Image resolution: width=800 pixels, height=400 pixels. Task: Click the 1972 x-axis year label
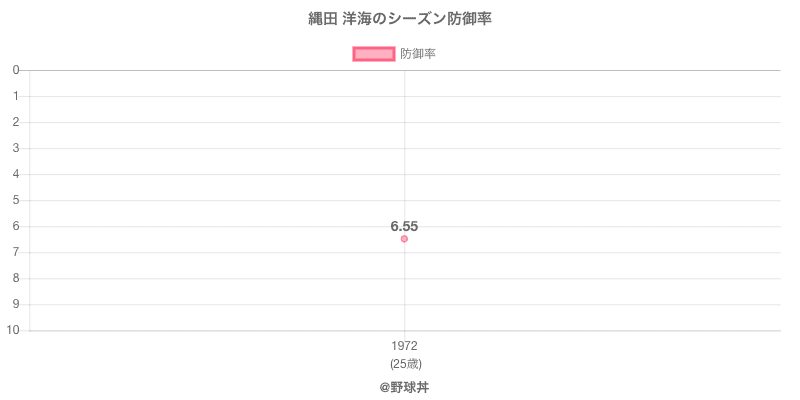point(404,346)
